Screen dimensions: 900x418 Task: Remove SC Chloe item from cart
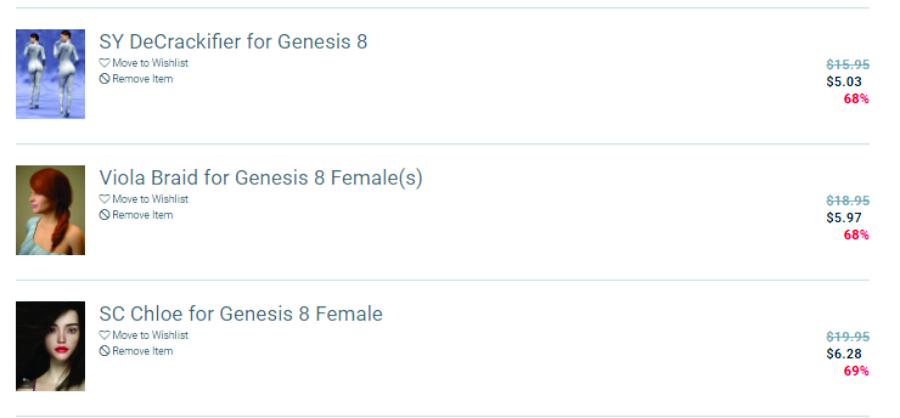coord(142,351)
